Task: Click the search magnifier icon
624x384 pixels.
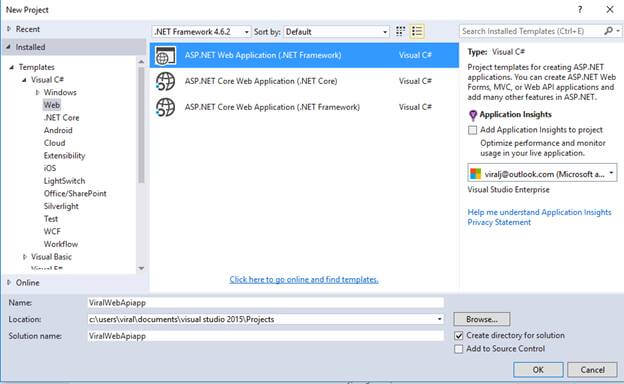Action: (608, 31)
